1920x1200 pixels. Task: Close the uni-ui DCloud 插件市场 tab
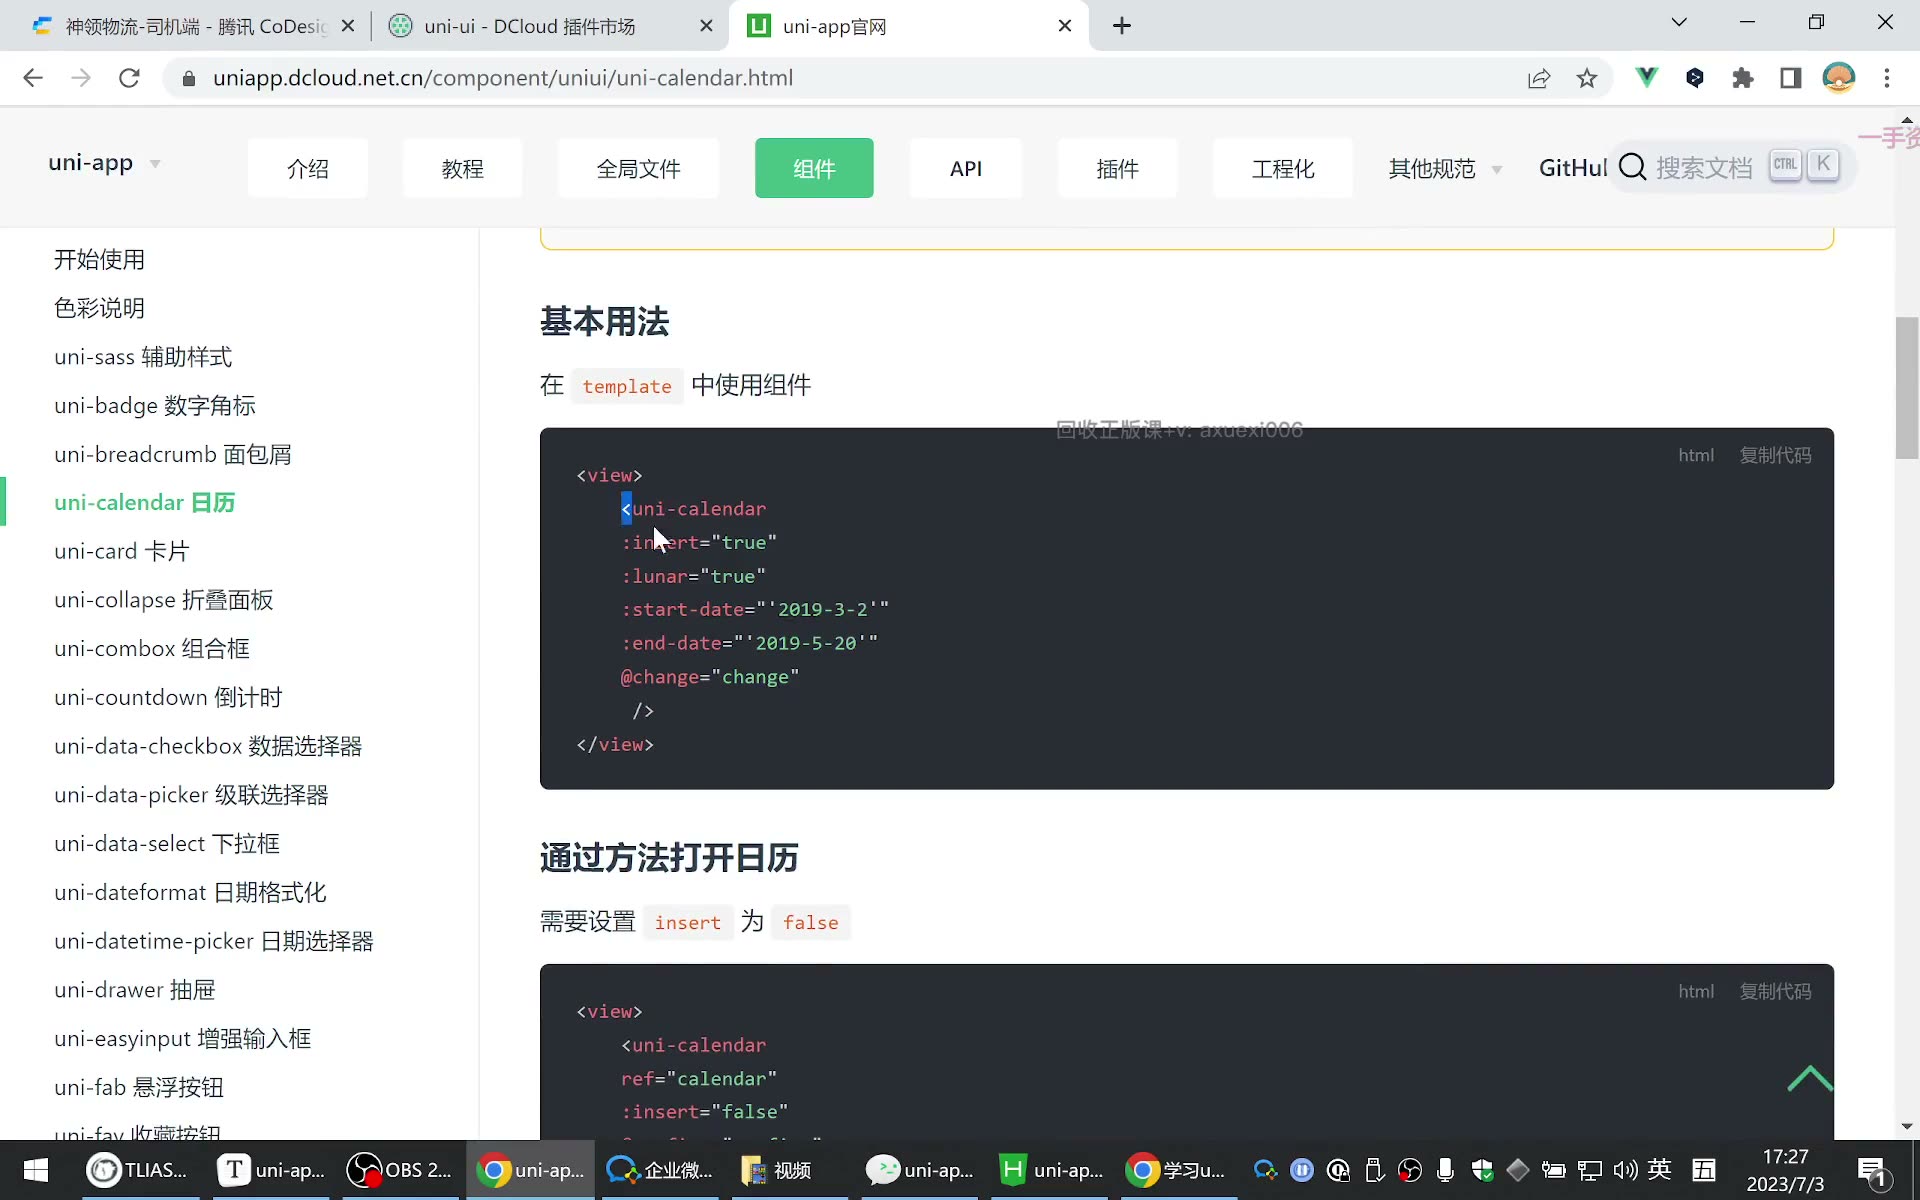pos(706,26)
